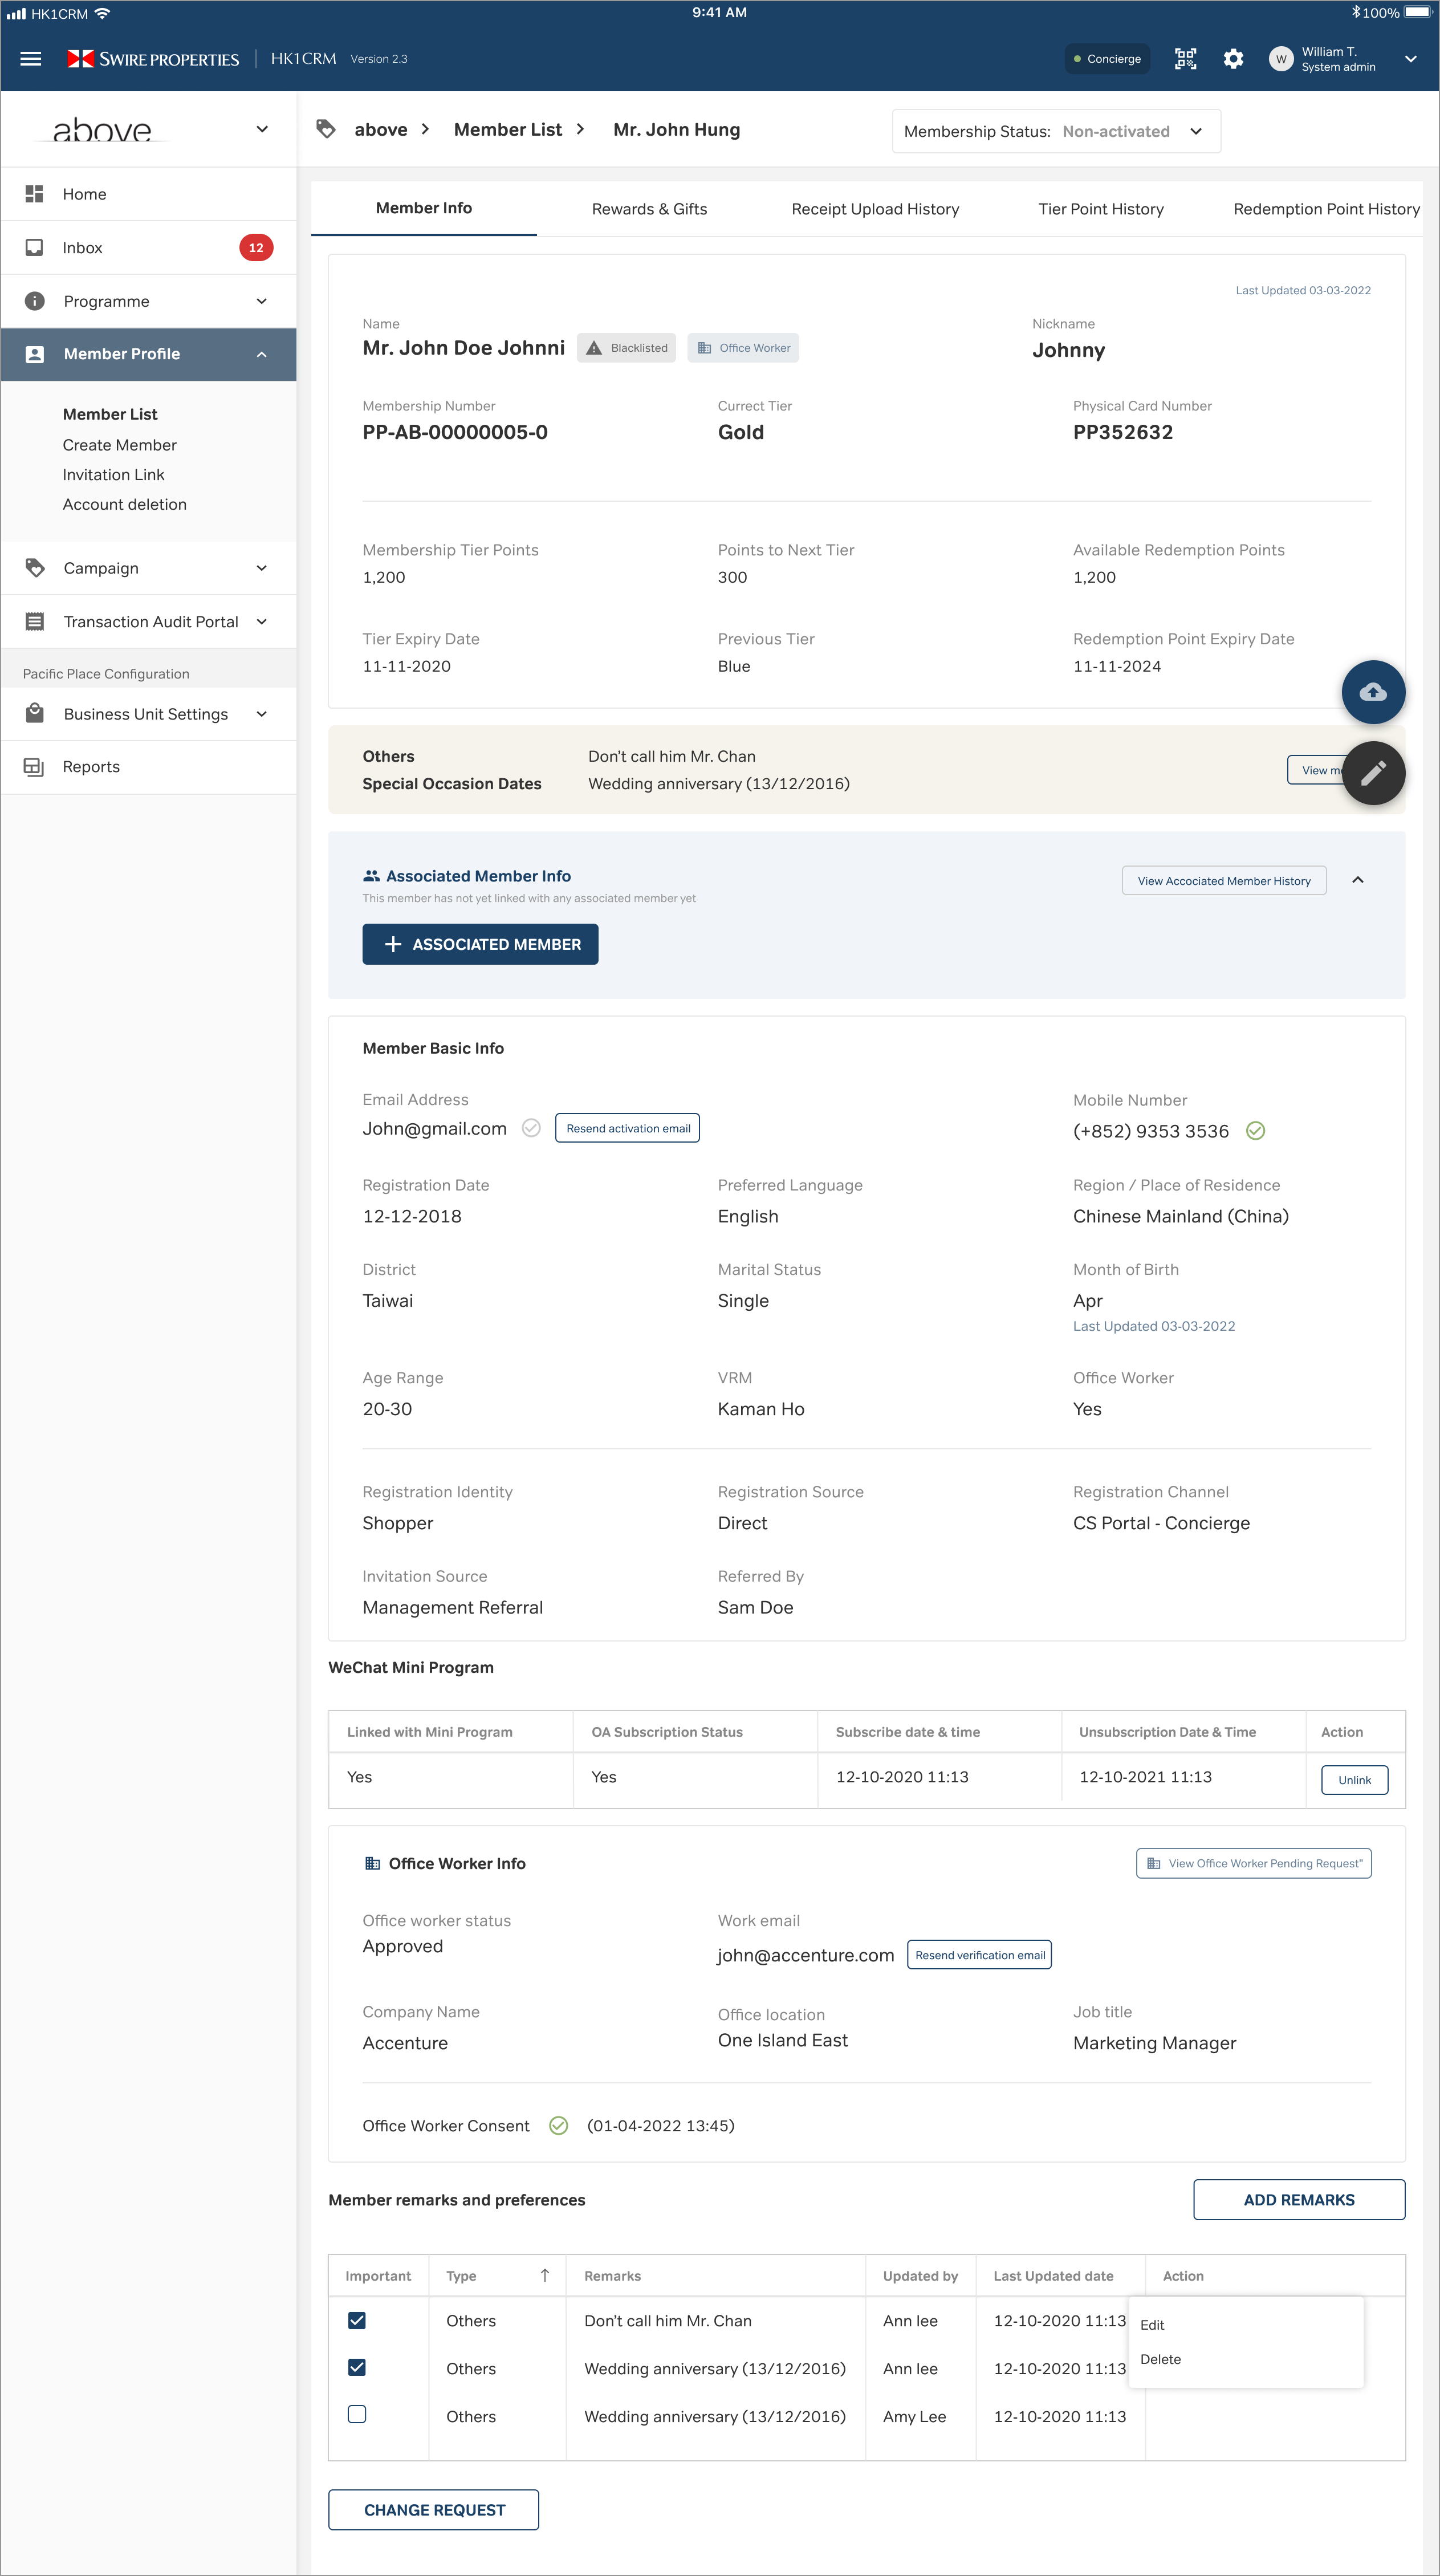Open the Redemption Point History tab

pyautogui.click(x=1326, y=209)
